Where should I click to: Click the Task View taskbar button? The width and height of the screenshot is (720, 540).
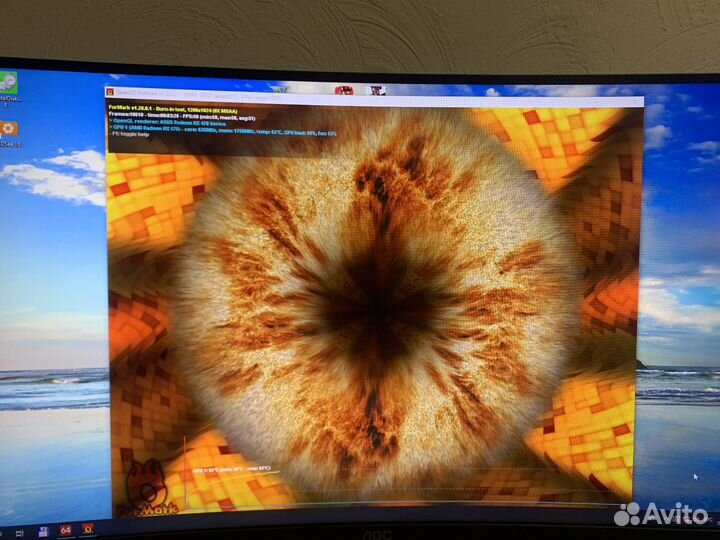point(20,534)
